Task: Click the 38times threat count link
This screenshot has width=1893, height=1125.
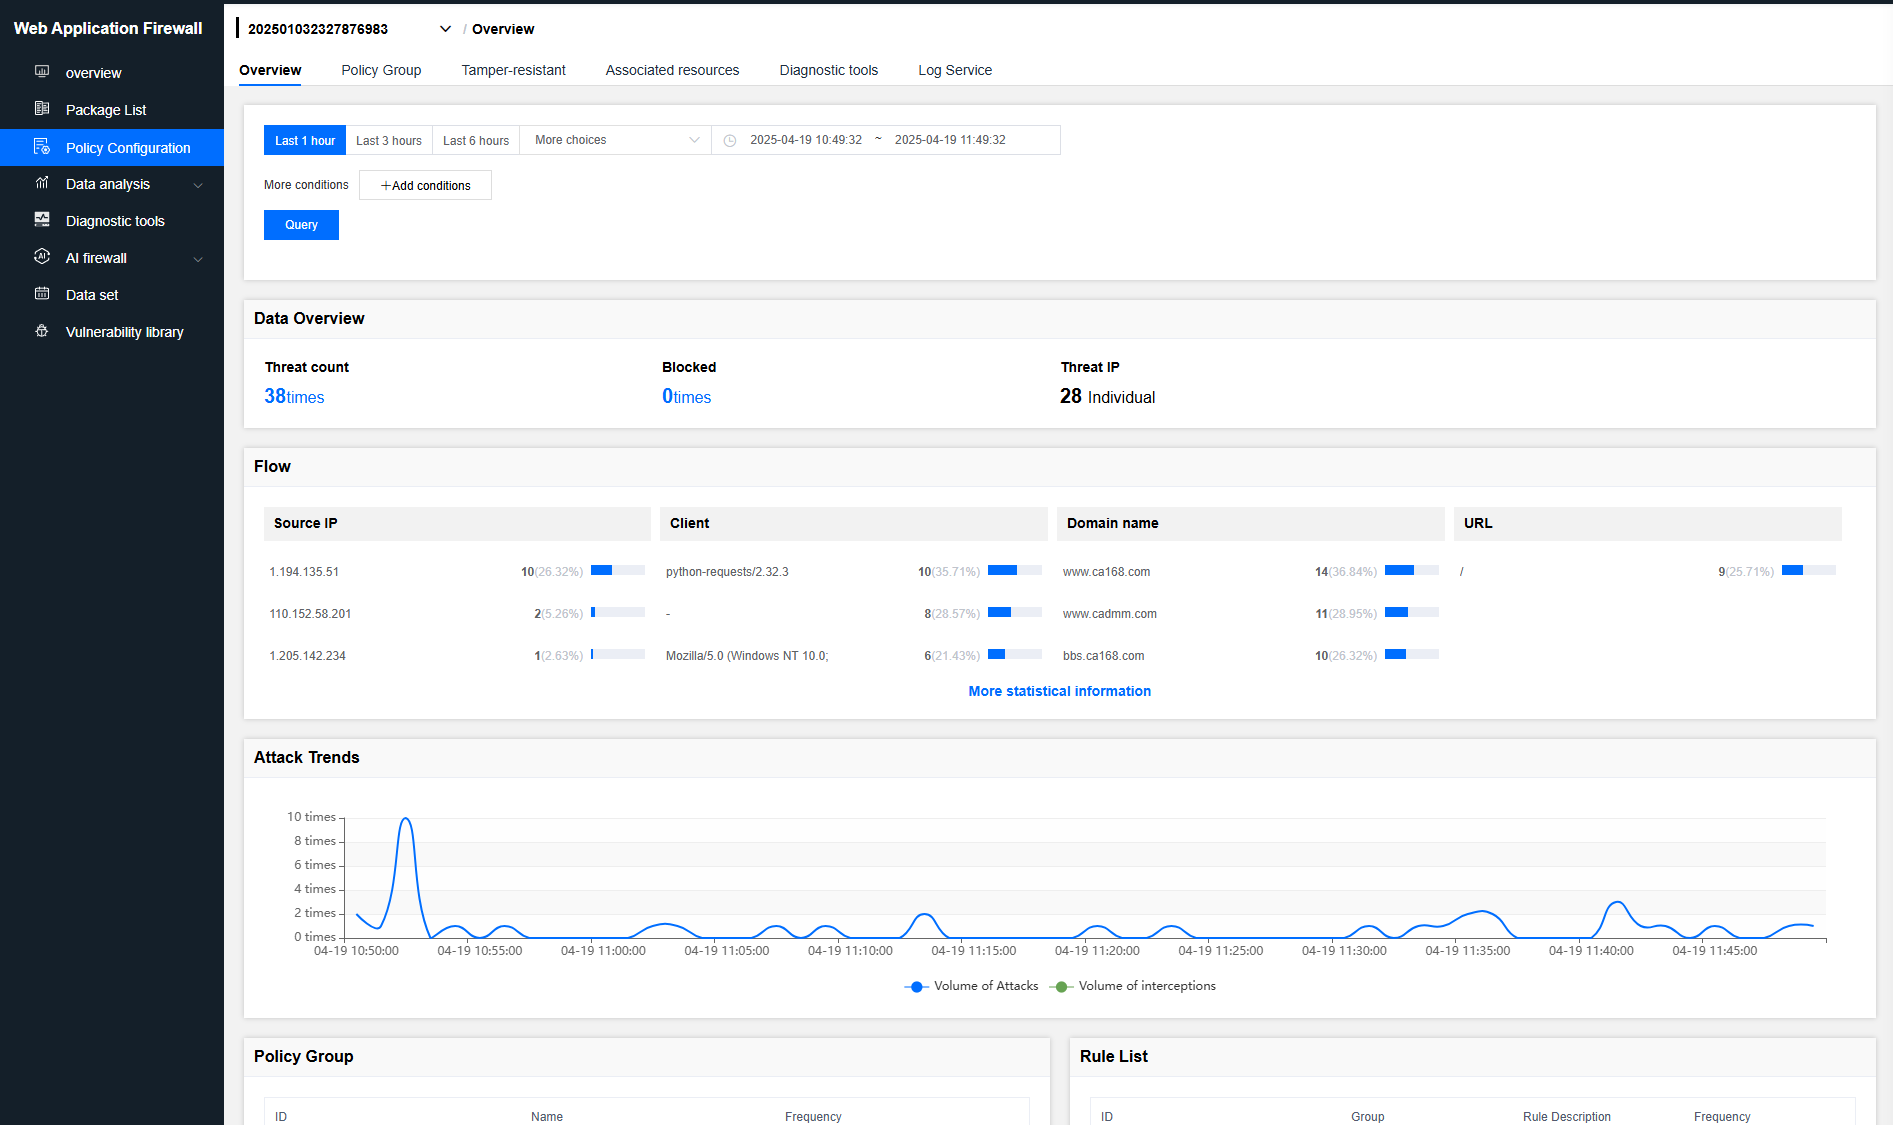Action: click(294, 397)
